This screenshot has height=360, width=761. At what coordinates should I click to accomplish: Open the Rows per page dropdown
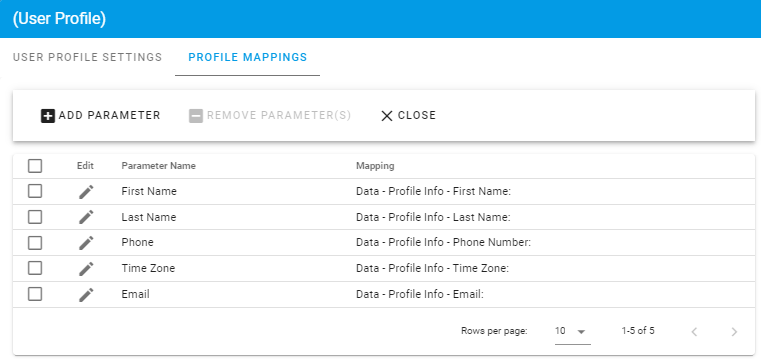click(573, 332)
